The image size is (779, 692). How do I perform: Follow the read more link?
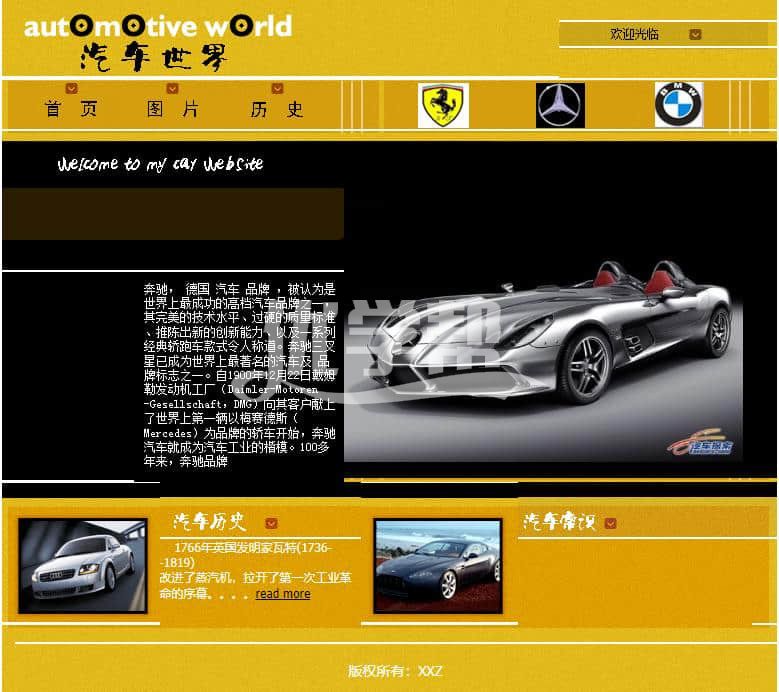click(283, 594)
